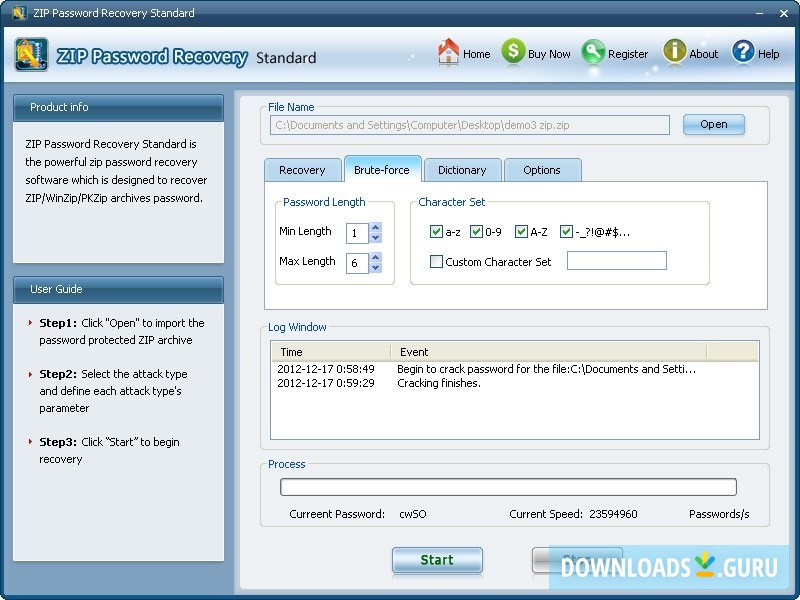Click the Min Length value field
The image size is (800, 600).
pos(357,233)
